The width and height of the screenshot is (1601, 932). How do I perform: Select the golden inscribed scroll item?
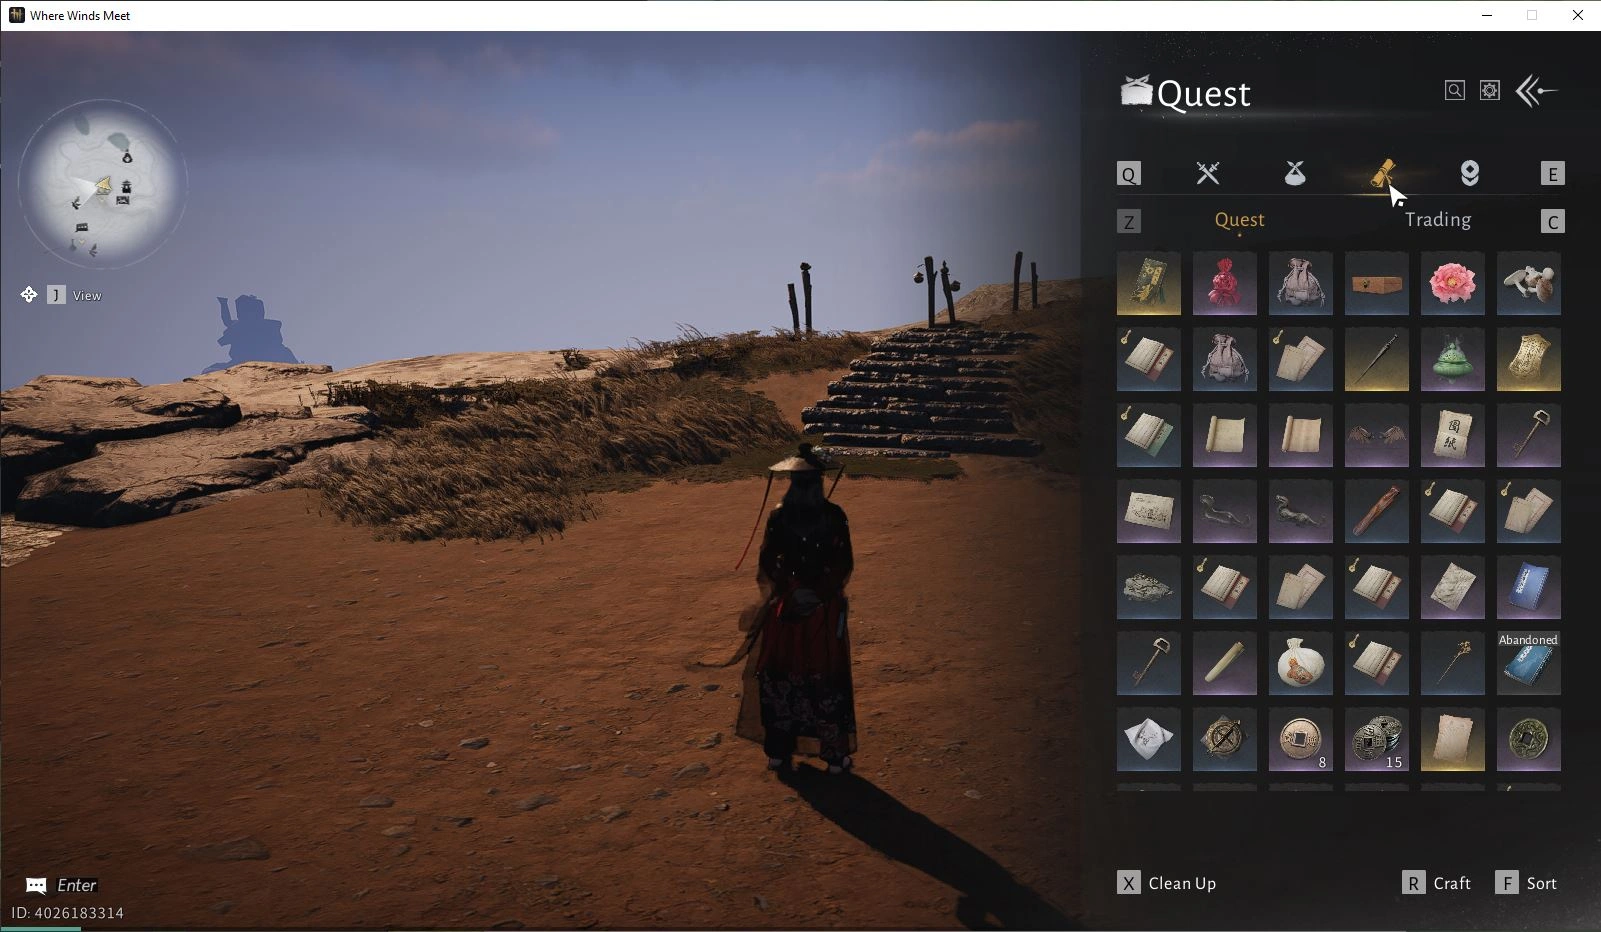(x=1528, y=359)
